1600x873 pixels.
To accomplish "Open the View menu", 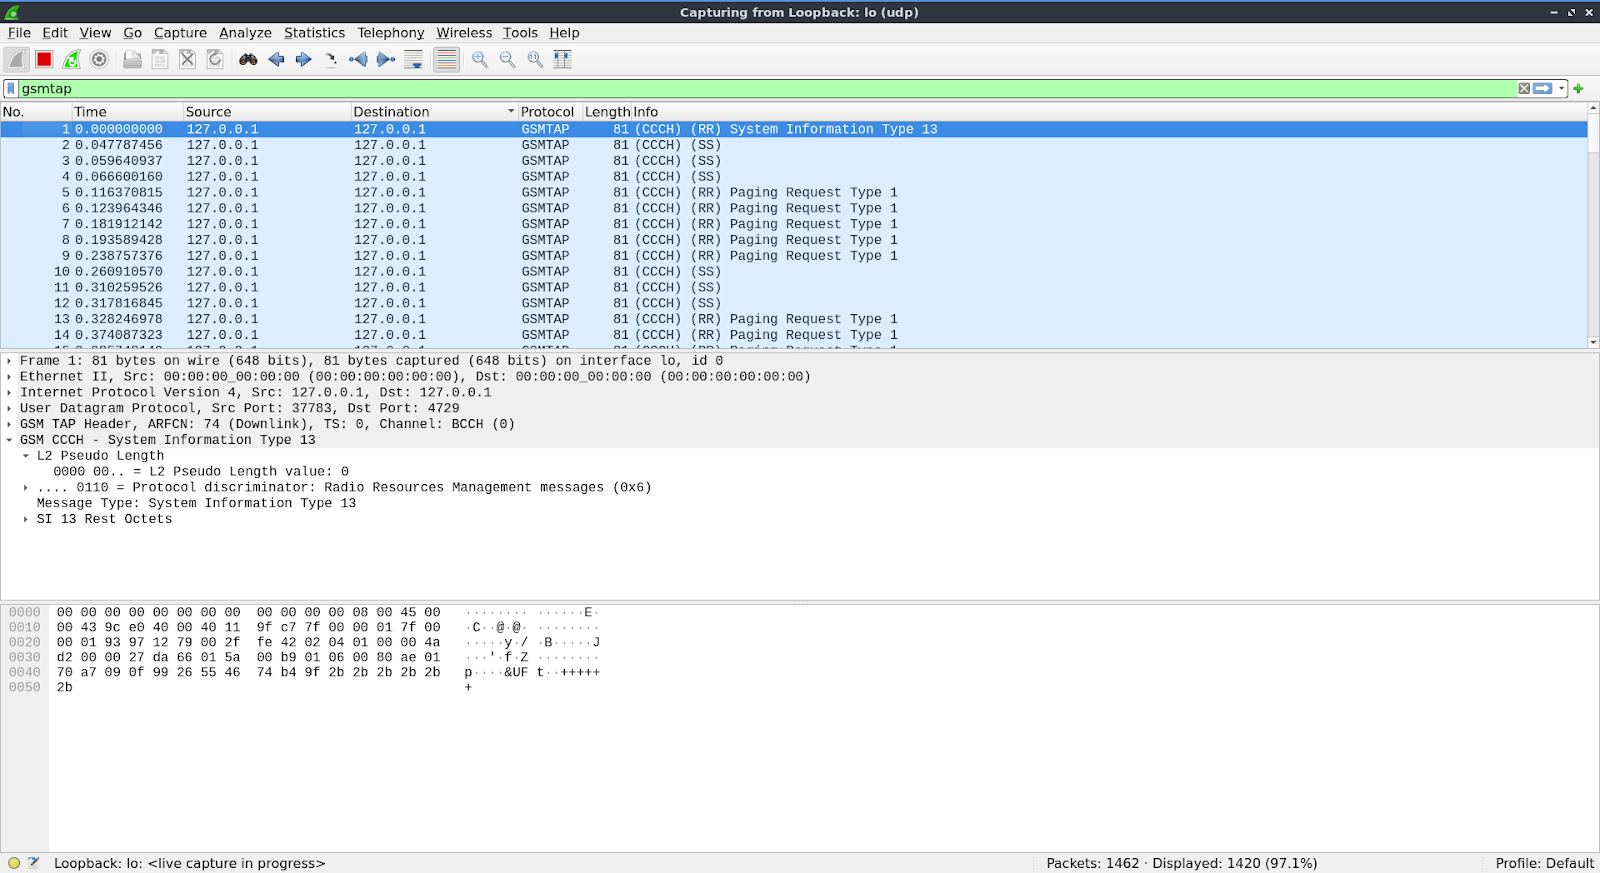I will point(96,33).
